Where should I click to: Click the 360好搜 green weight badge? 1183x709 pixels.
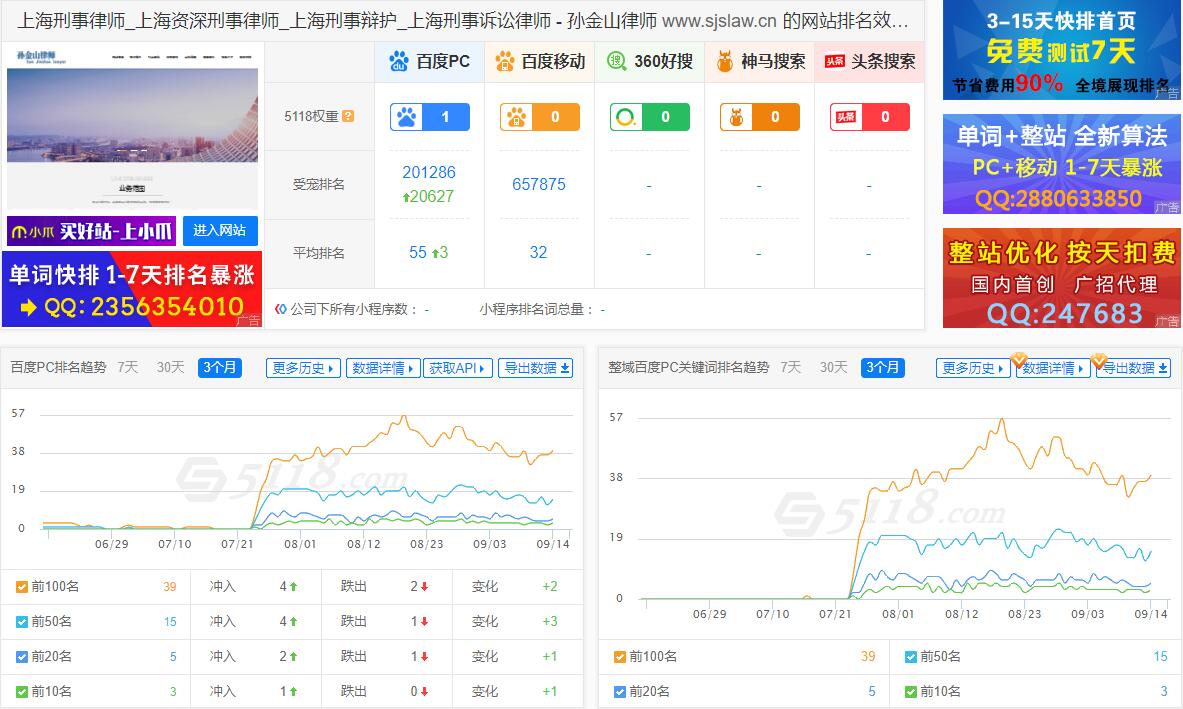[x=649, y=117]
